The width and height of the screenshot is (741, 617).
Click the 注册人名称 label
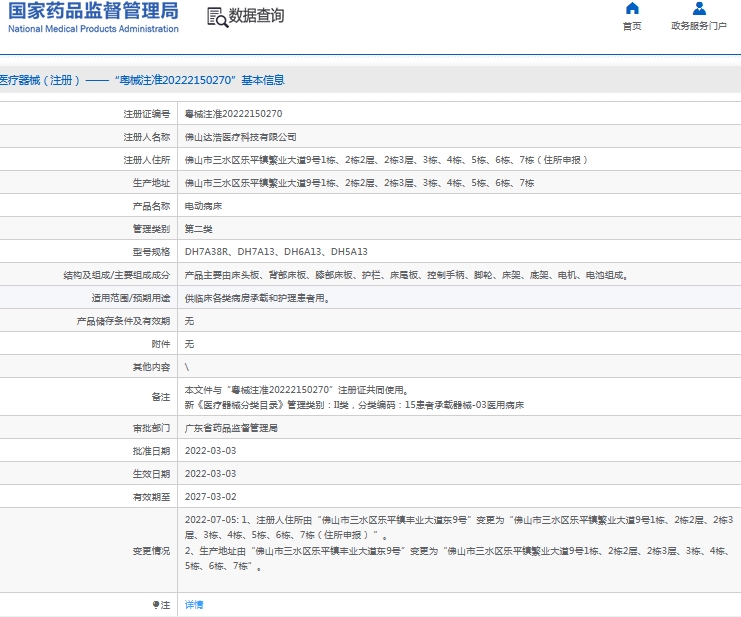point(146,137)
